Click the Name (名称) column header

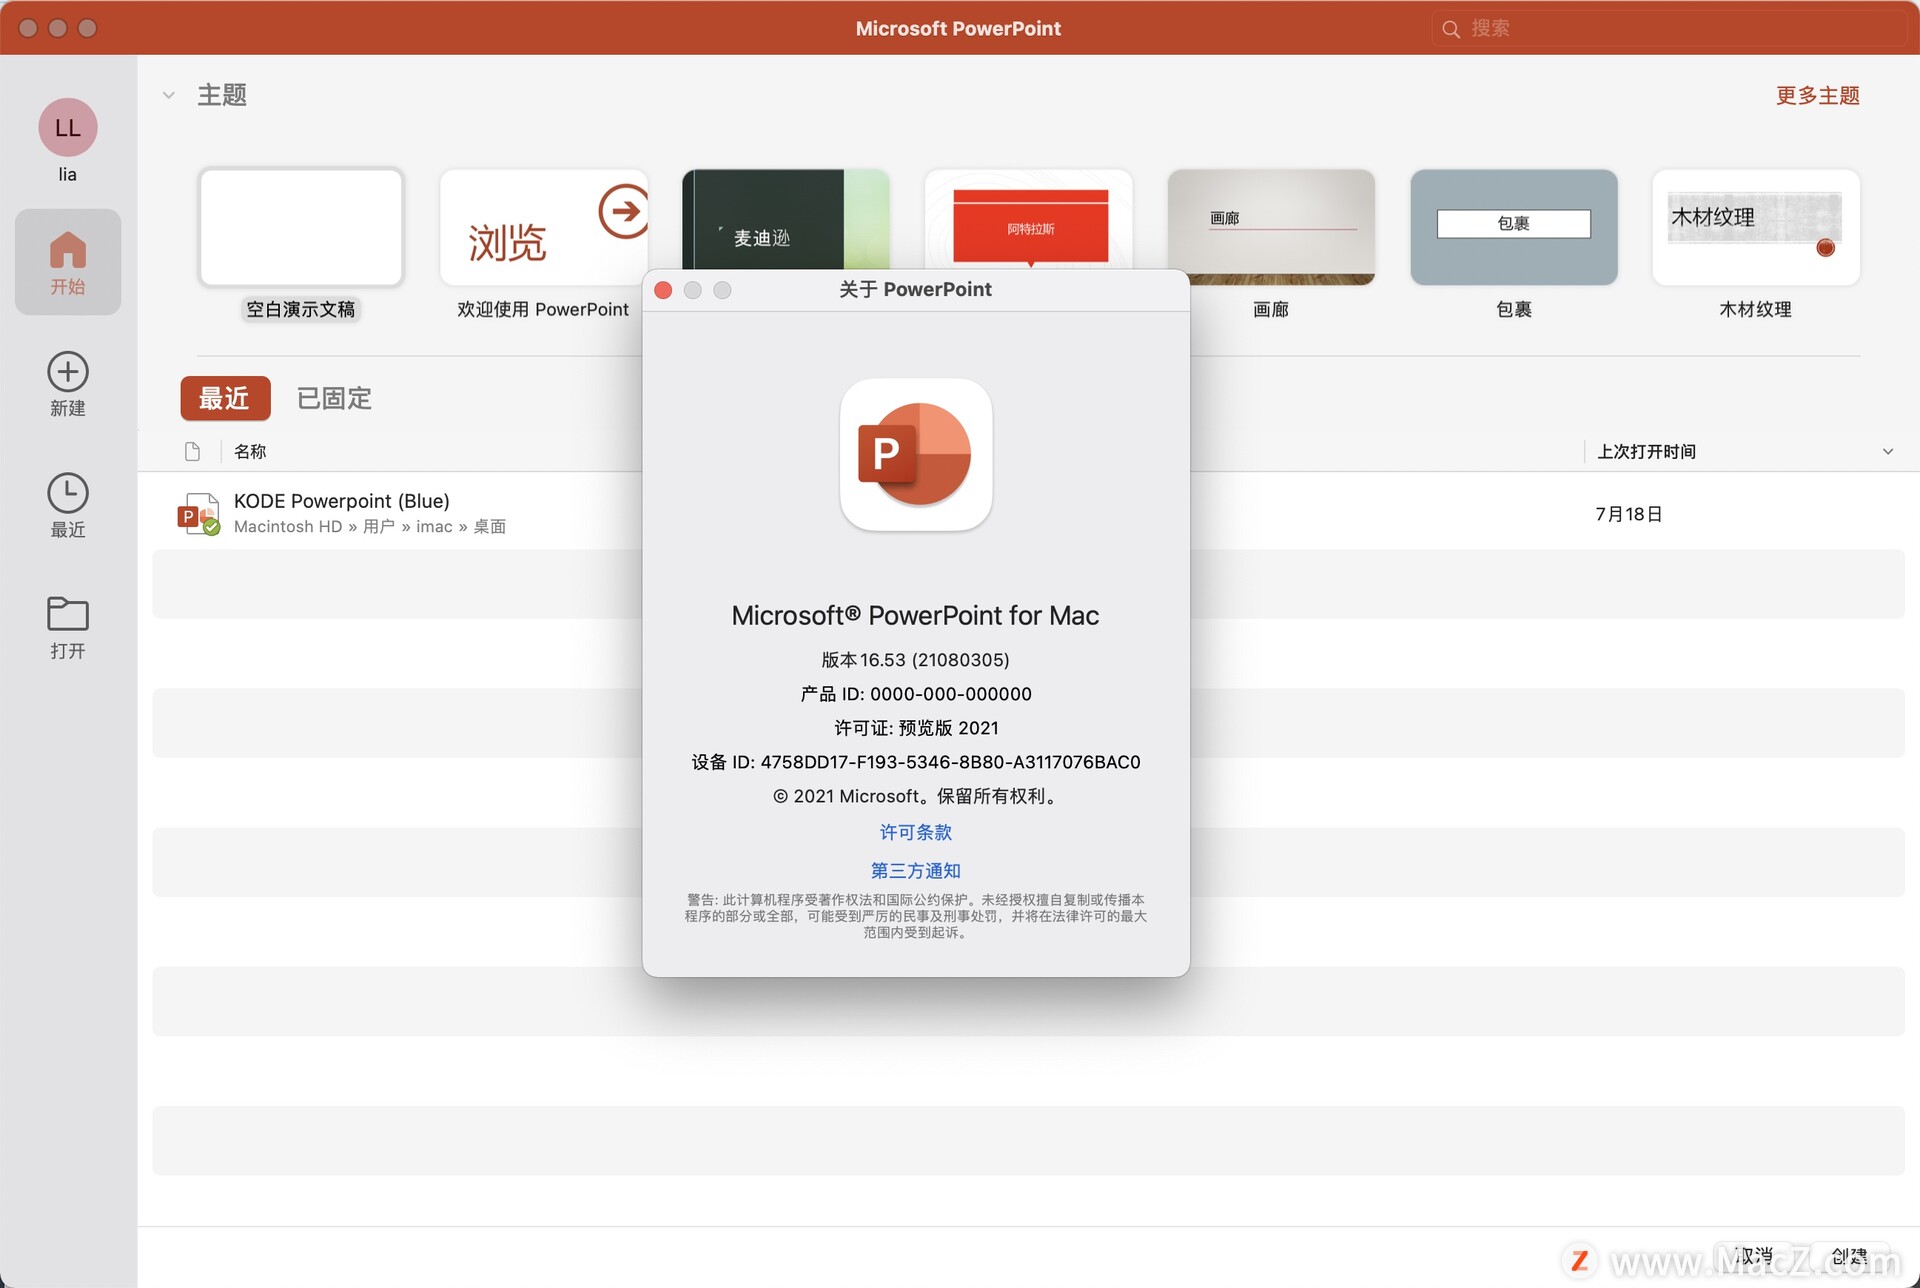(250, 452)
